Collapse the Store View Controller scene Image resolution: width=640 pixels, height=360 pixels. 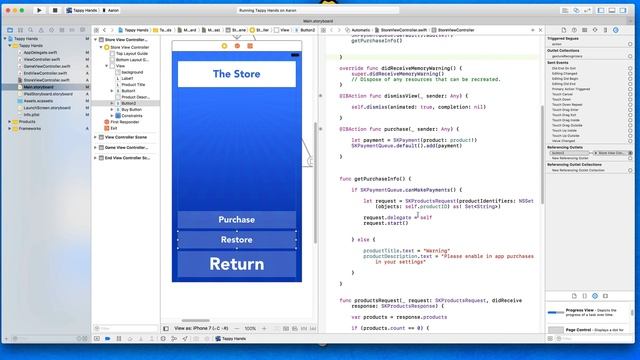pyautogui.click(x=96, y=40)
